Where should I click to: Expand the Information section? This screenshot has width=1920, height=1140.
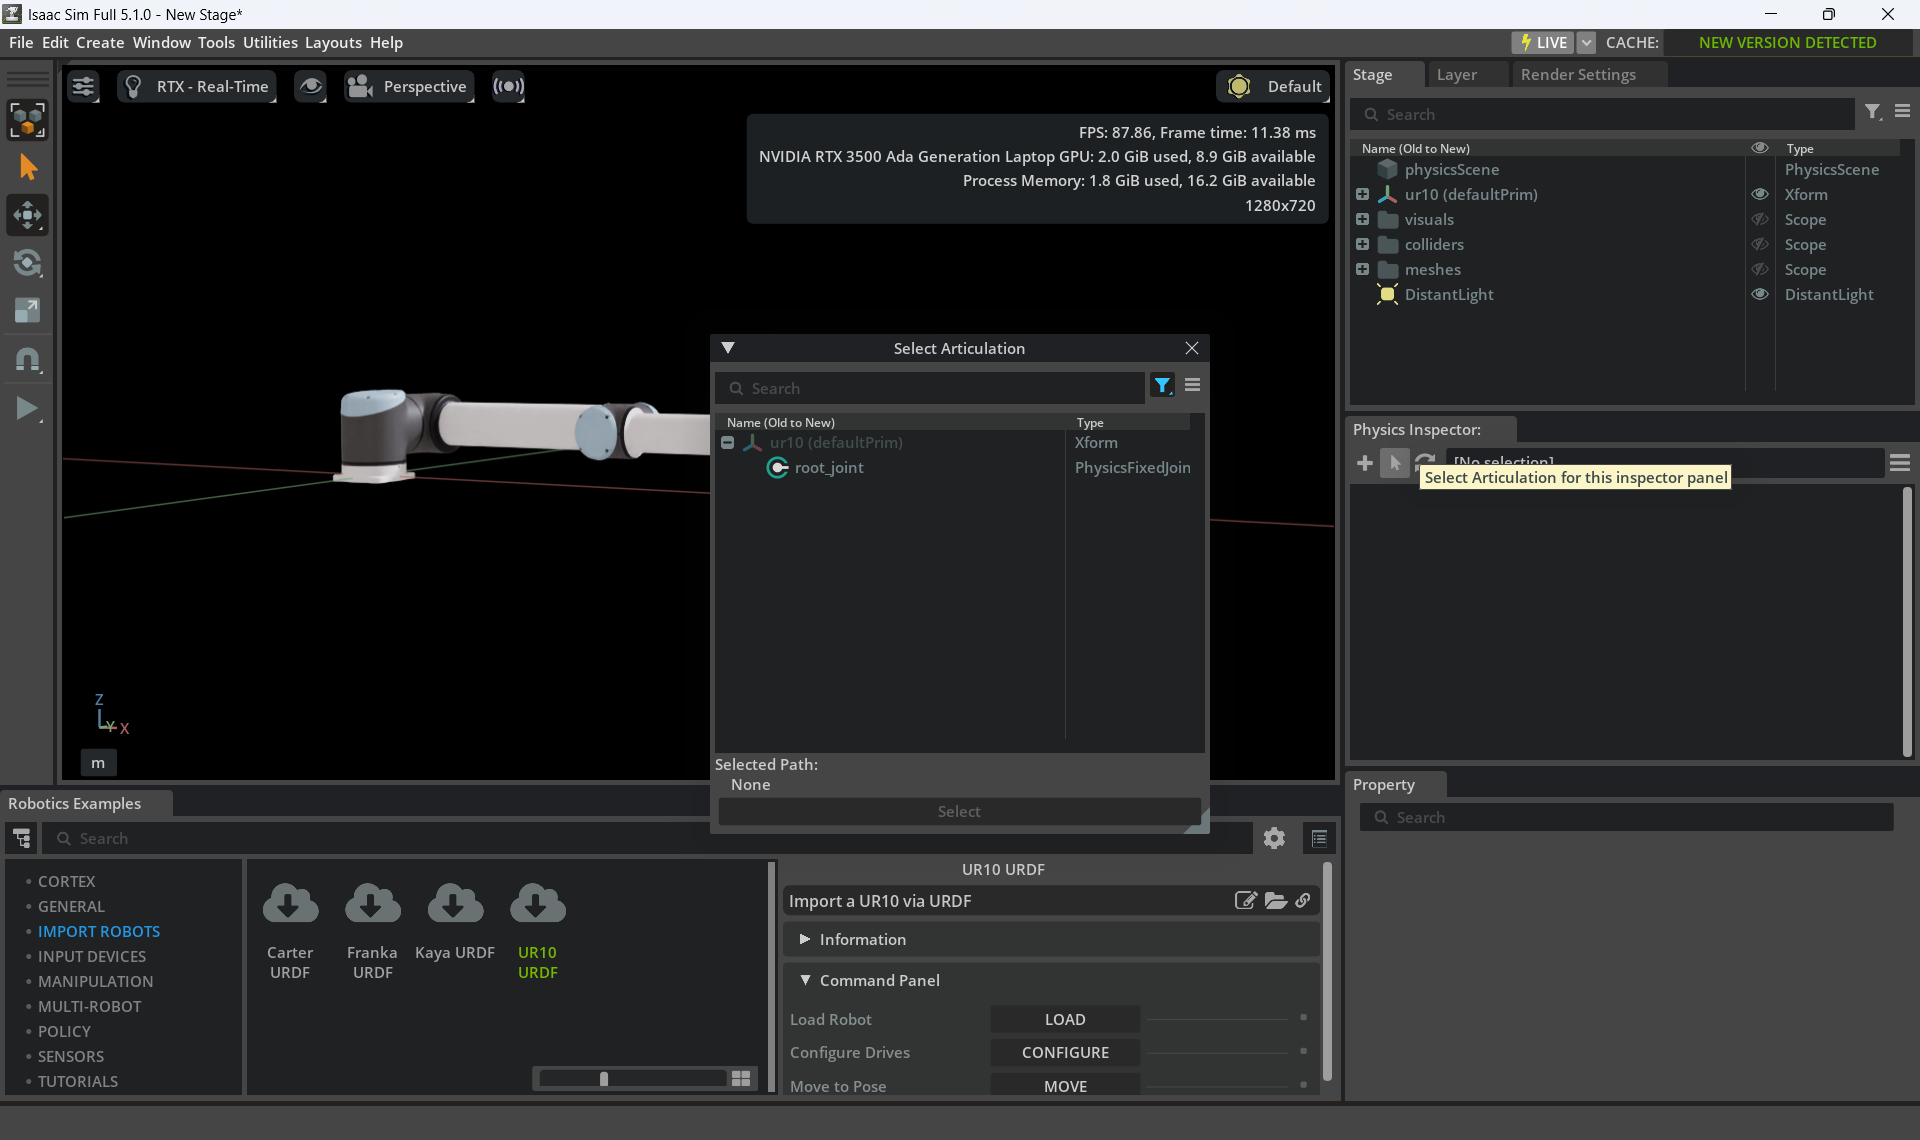tap(805, 940)
